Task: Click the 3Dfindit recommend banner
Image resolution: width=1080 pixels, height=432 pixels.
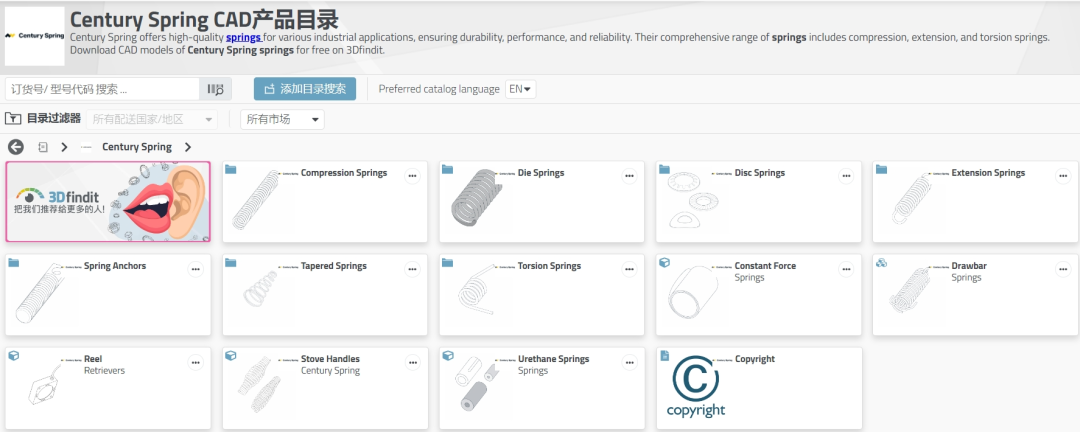Action: (x=108, y=202)
